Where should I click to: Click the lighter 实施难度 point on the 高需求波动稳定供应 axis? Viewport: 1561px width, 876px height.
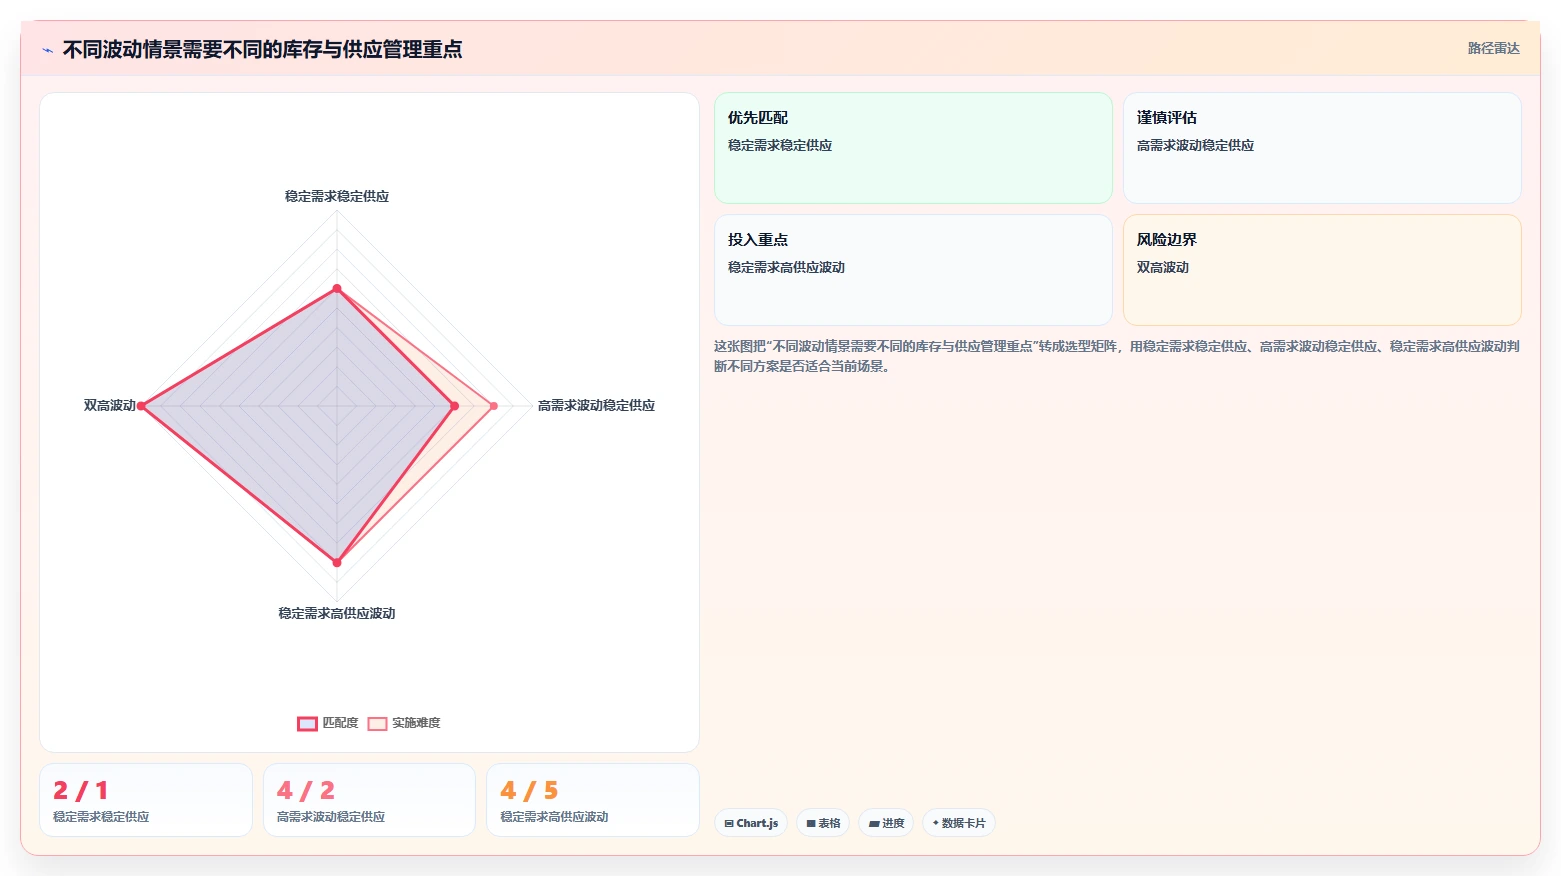pyautogui.click(x=494, y=406)
